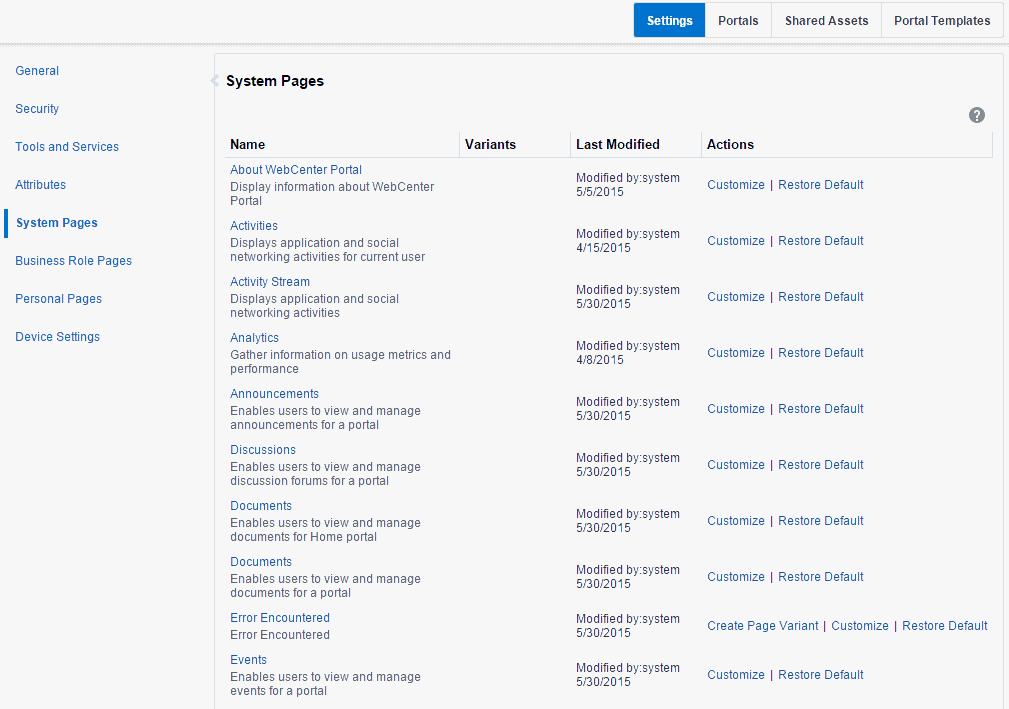Navigate to Business Role Pages

click(x=73, y=261)
